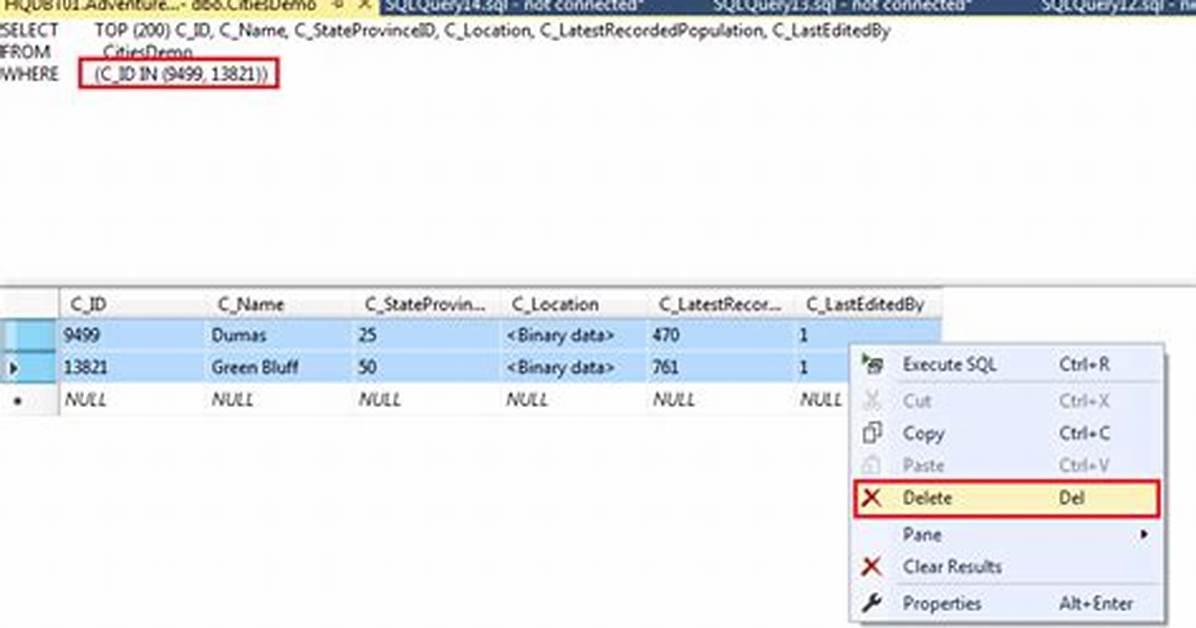Click the C_StateProvin... column header

[x=426, y=304]
